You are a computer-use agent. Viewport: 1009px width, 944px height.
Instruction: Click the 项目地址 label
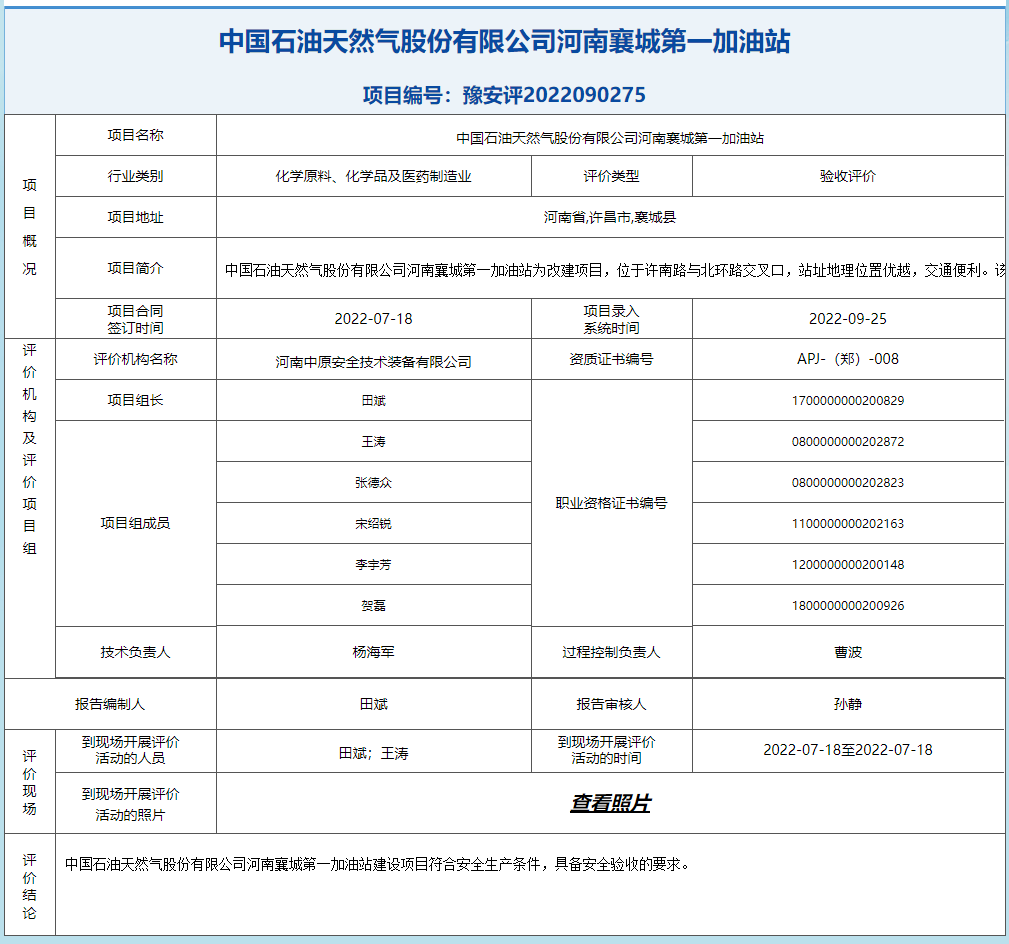click(135, 217)
